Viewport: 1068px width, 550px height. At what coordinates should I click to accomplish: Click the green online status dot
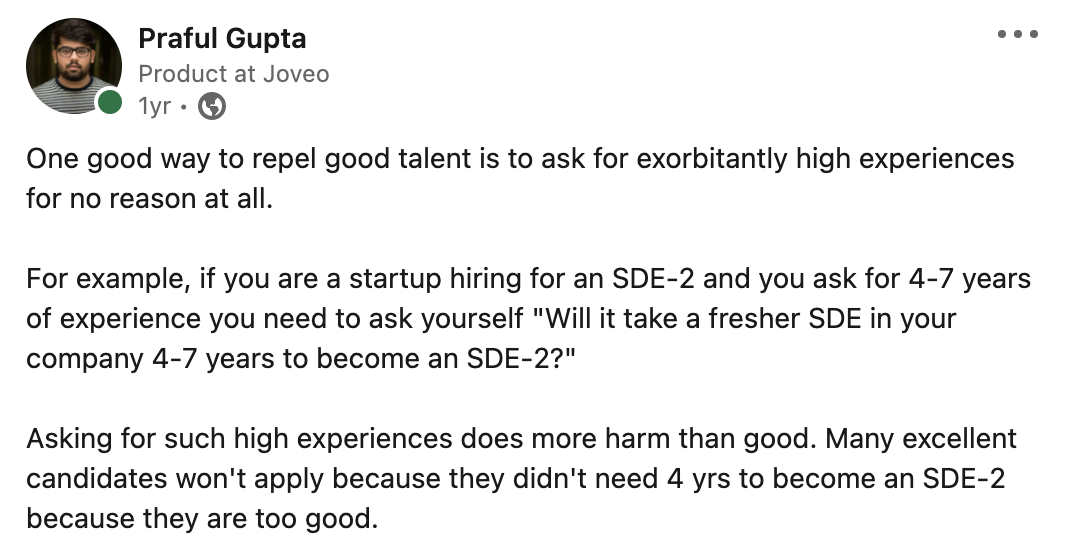coord(109,101)
